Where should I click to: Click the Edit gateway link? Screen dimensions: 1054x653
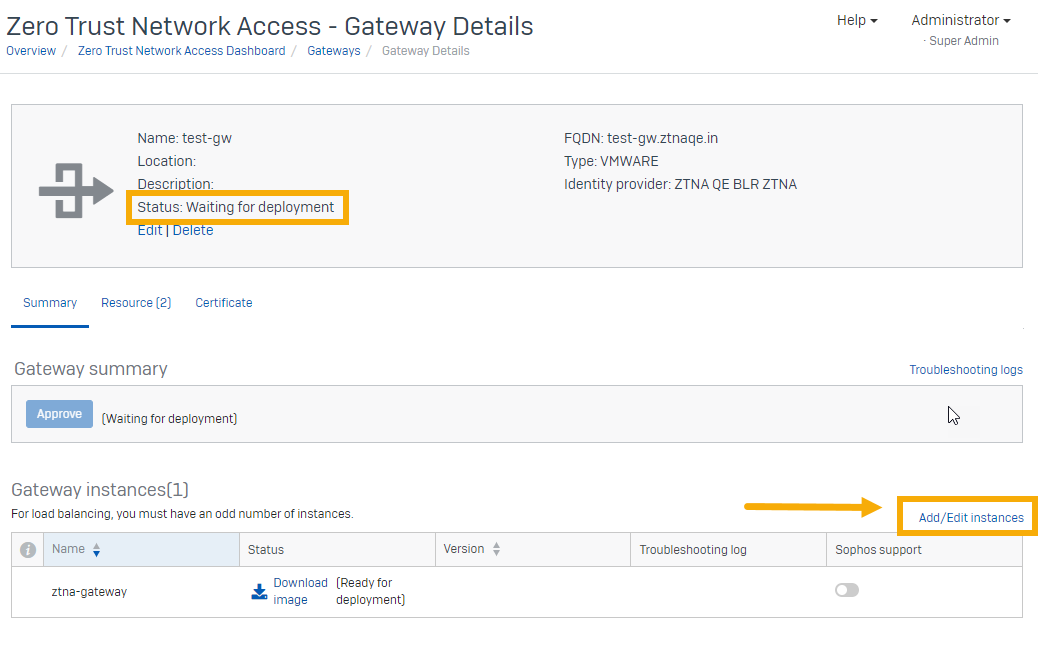tap(150, 230)
